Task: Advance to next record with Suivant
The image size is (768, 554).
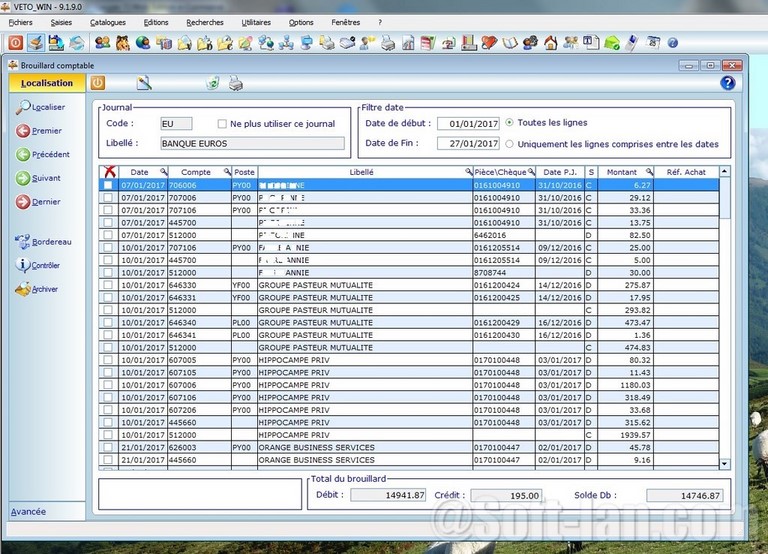Action: 23,179
